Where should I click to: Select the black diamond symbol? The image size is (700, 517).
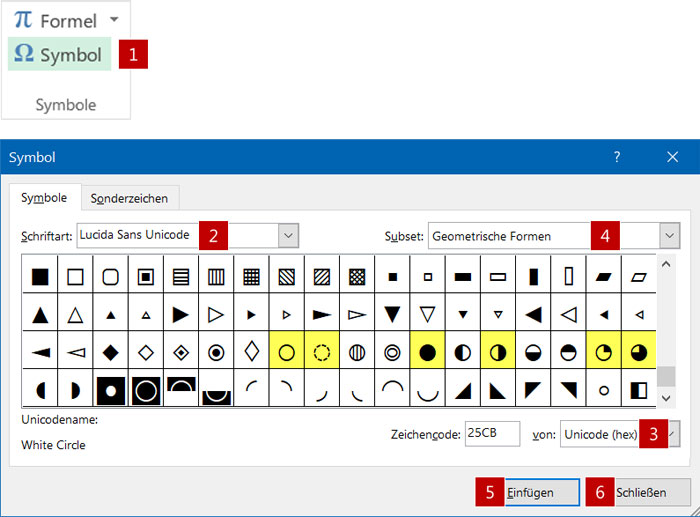(110, 353)
